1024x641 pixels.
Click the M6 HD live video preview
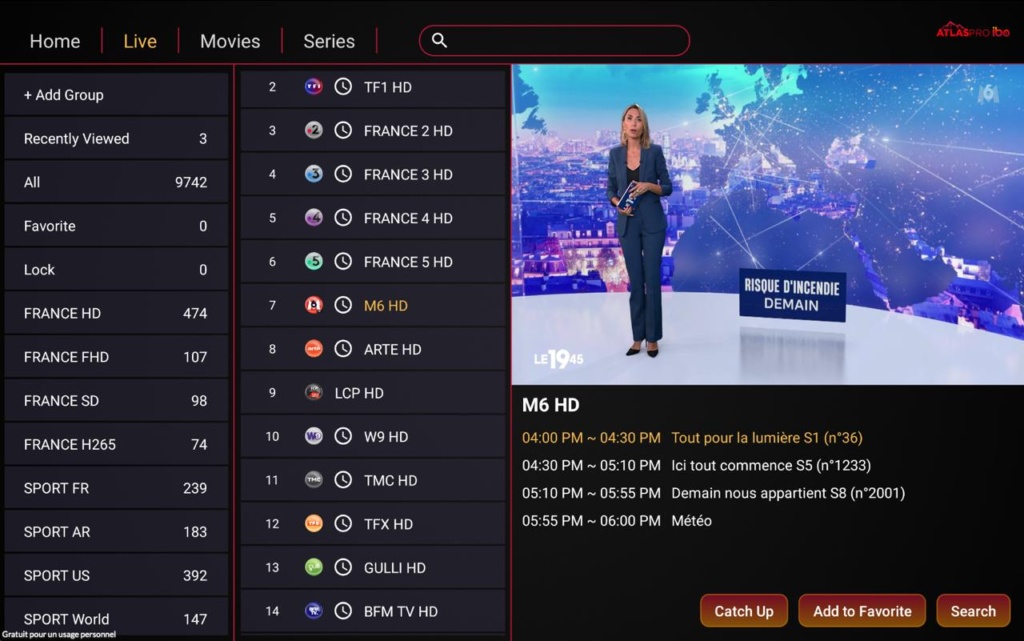coord(767,225)
